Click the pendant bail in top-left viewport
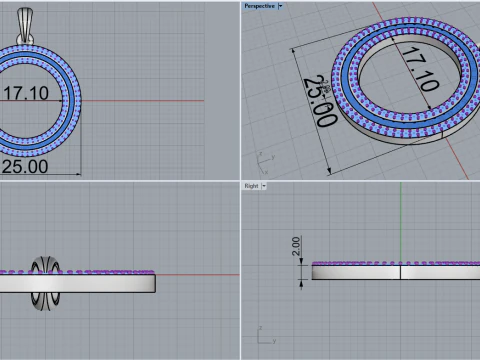 (x=25, y=26)
